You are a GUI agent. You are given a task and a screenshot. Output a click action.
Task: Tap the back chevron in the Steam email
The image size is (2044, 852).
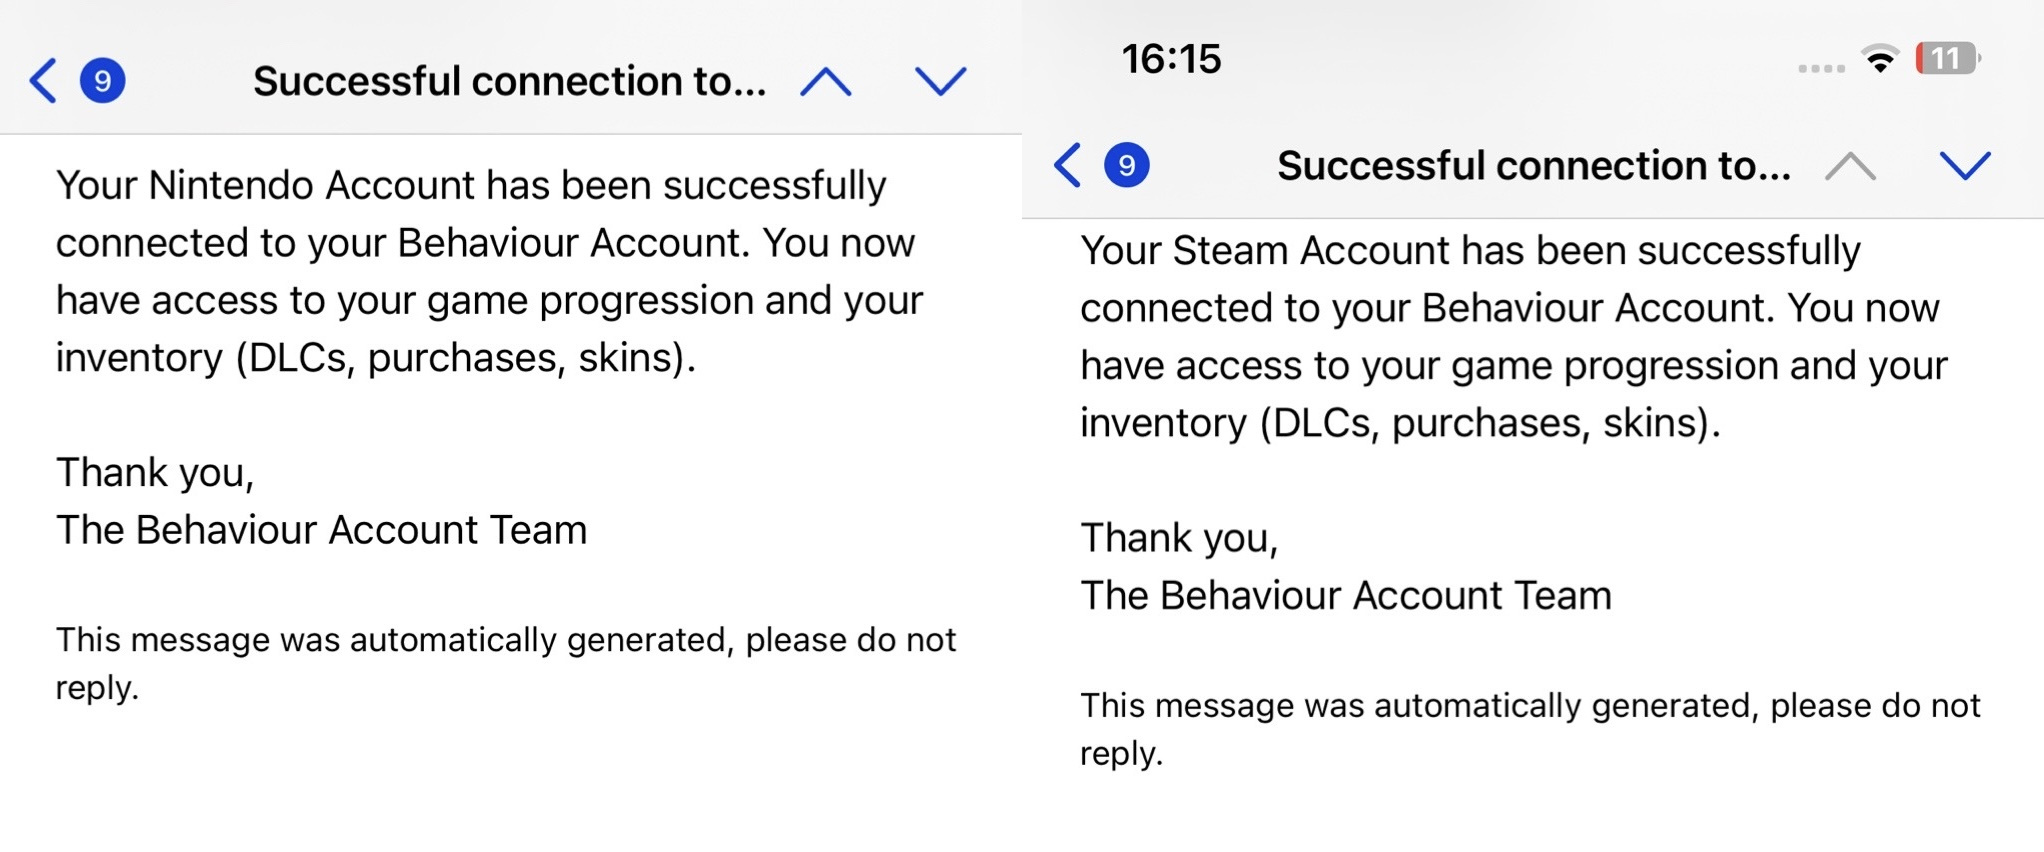tap(1067, 165)
